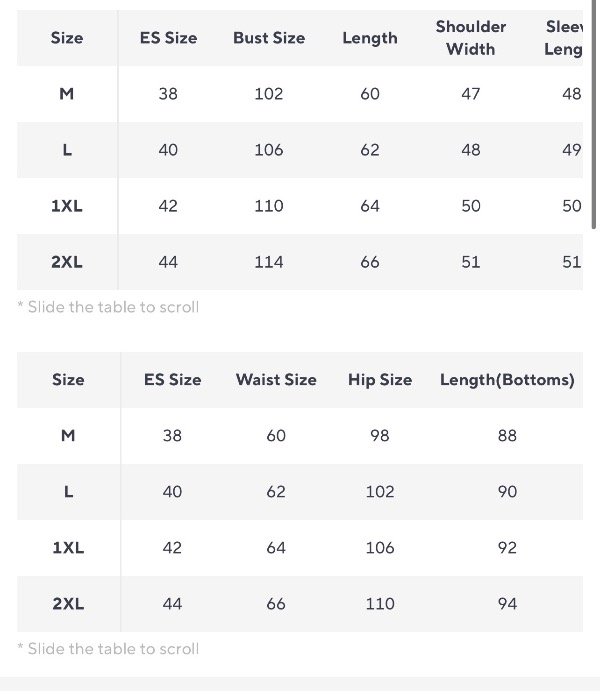600x694 pixels.
Task: Click the Hip Size column header
Action: pyautogui.click(x=380, y=380)
